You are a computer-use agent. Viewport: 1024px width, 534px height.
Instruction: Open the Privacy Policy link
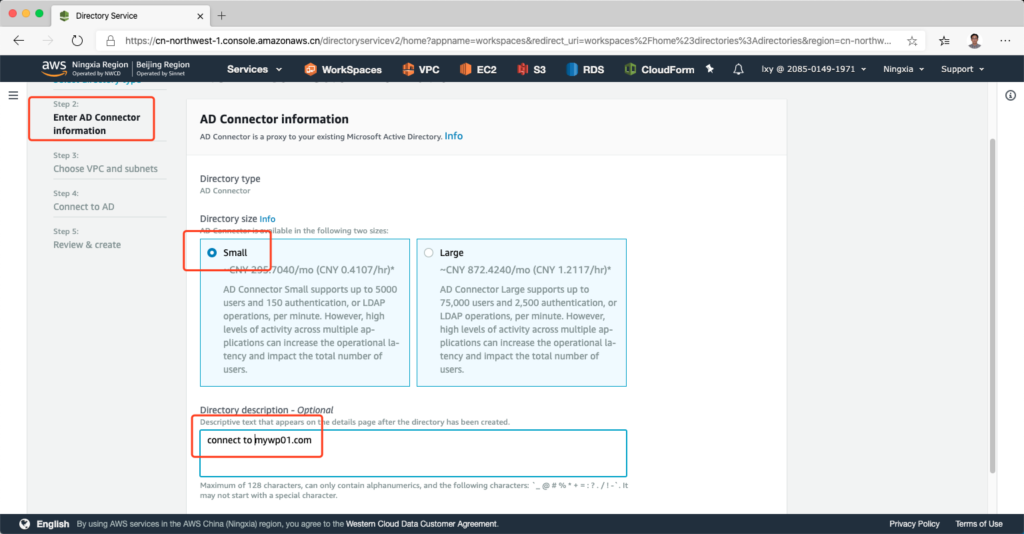914,524
